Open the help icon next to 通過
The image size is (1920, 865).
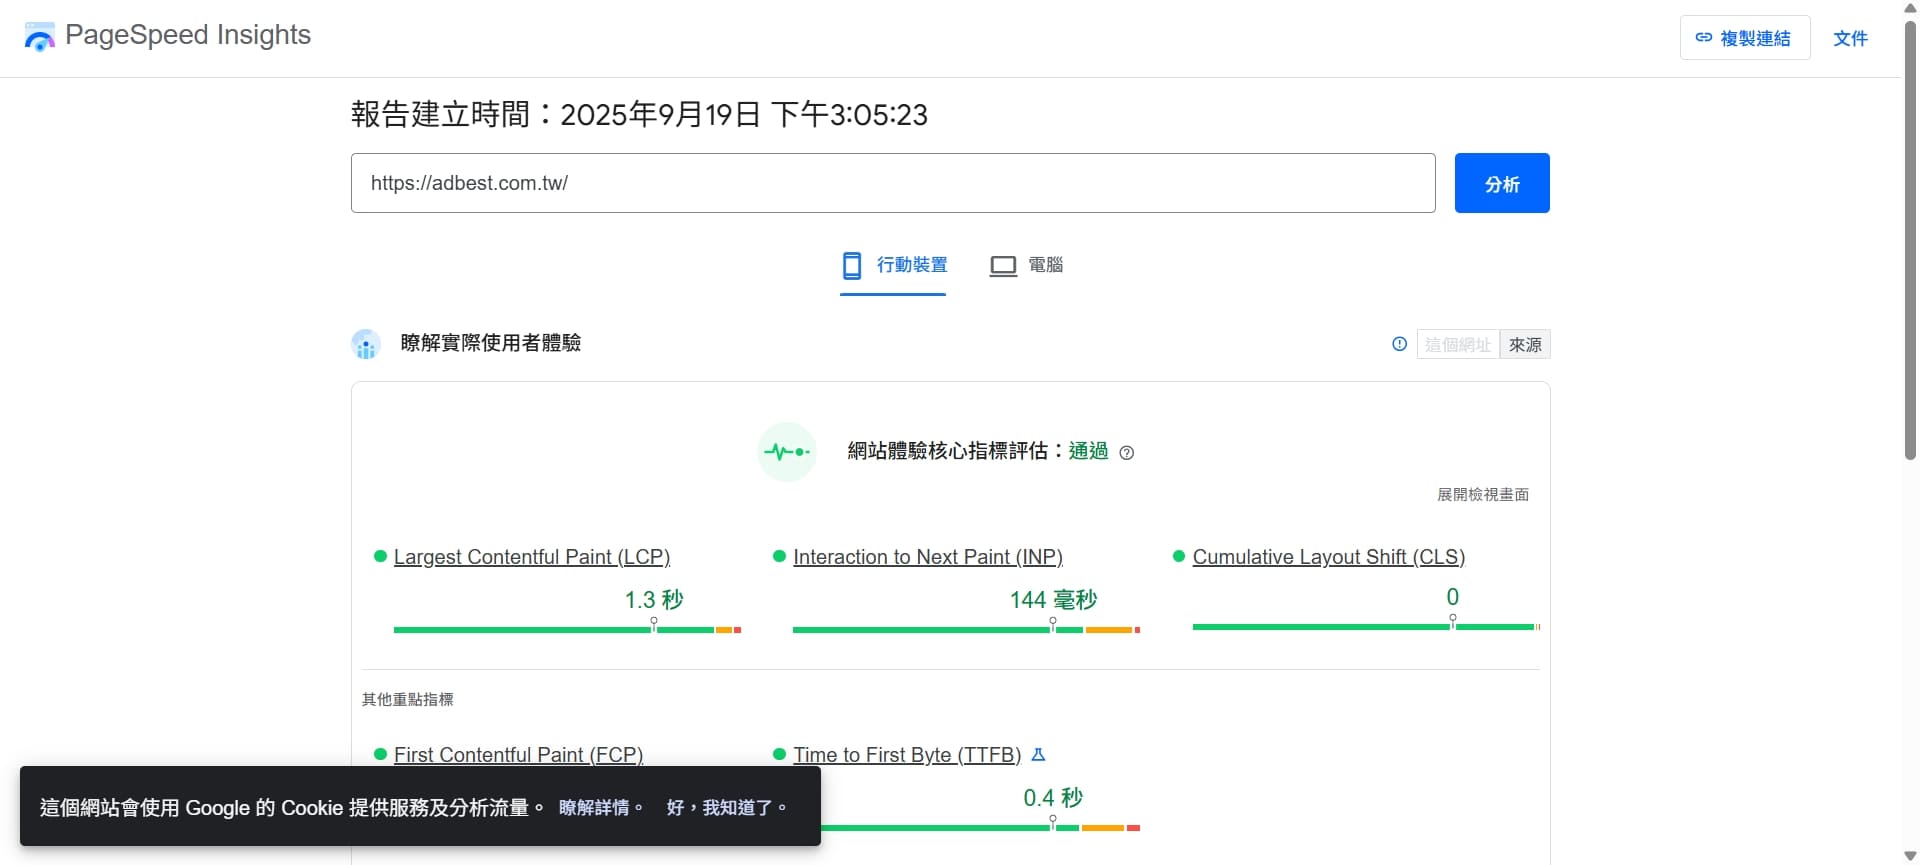(1127, 453)
